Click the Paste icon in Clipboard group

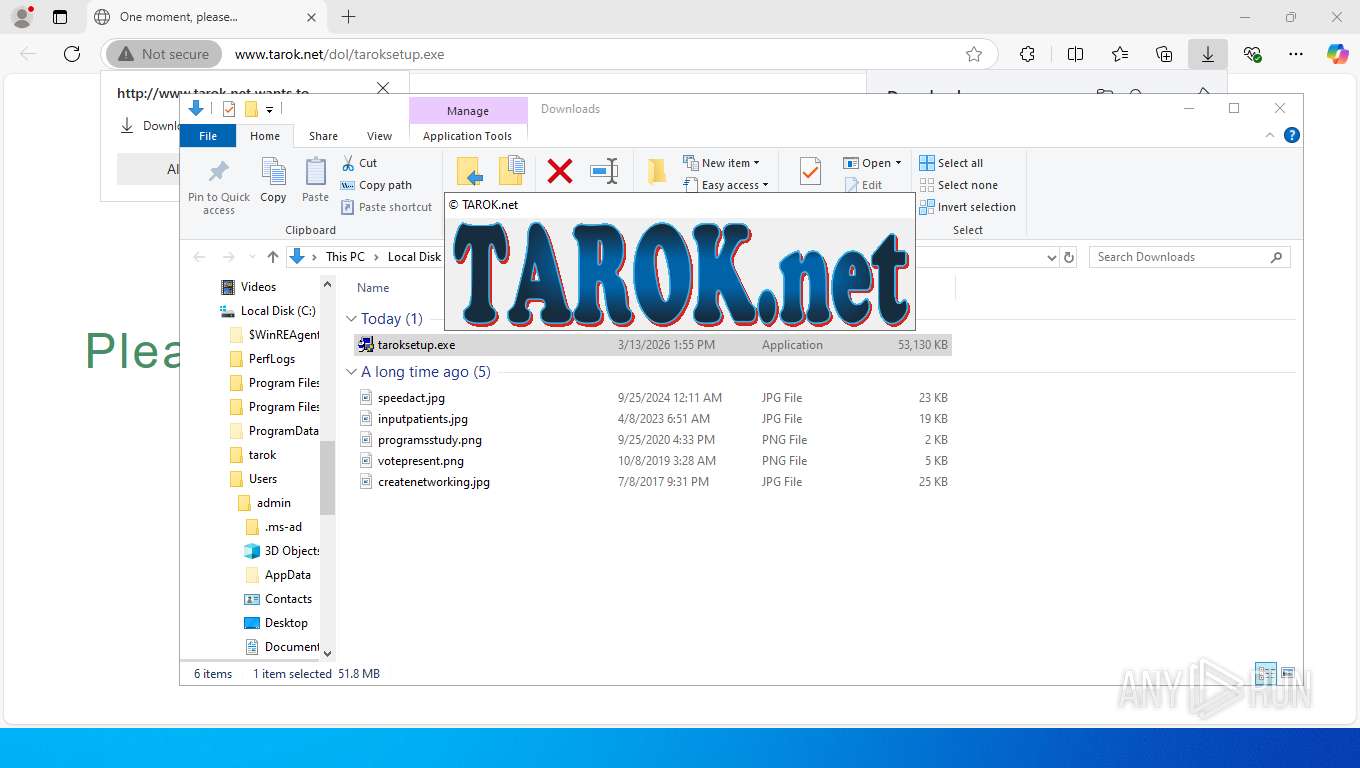(x=315, y=172)
